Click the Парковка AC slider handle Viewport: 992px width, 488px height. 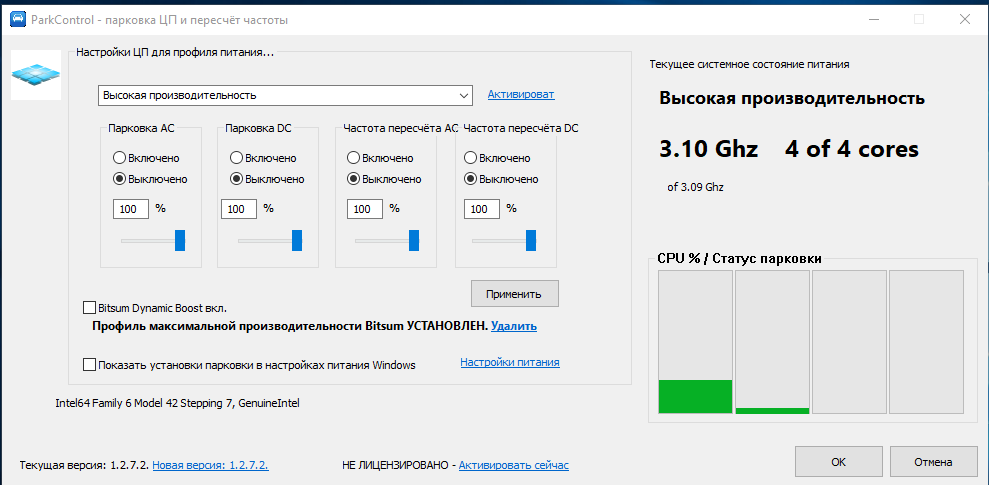pyautogui.click(x=180, y=241)
